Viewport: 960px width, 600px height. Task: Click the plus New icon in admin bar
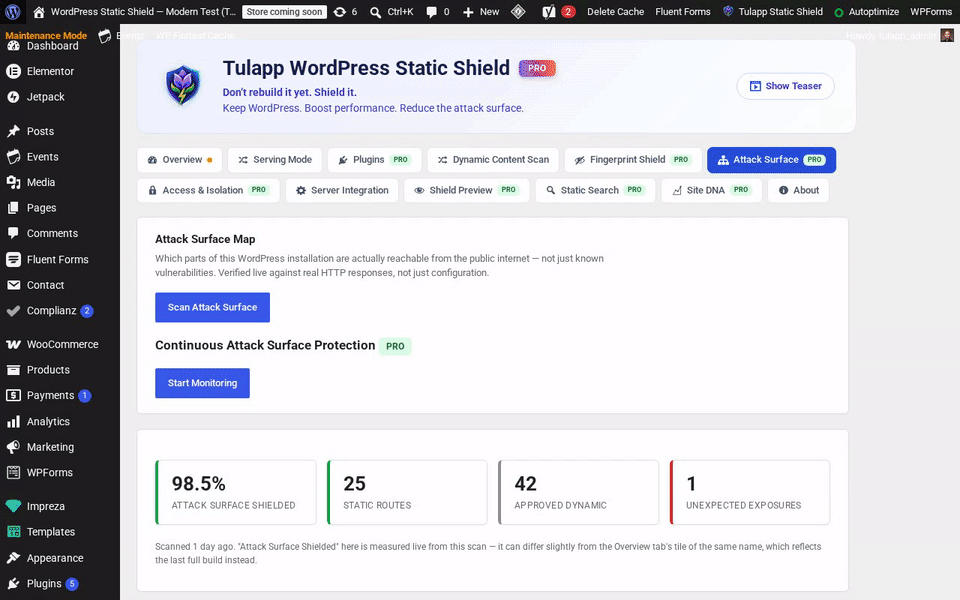[x=468, y=12]
